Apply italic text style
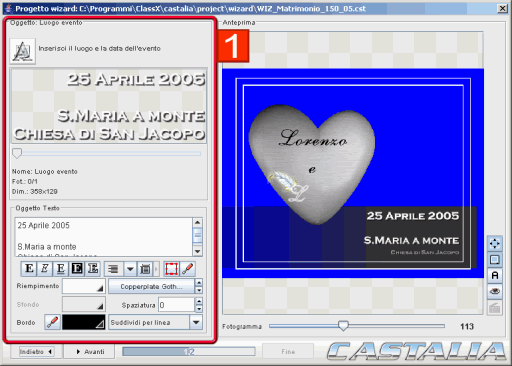The height and width of the screenshot is (366, 512). pyautogui.click(x=45, y=269)
